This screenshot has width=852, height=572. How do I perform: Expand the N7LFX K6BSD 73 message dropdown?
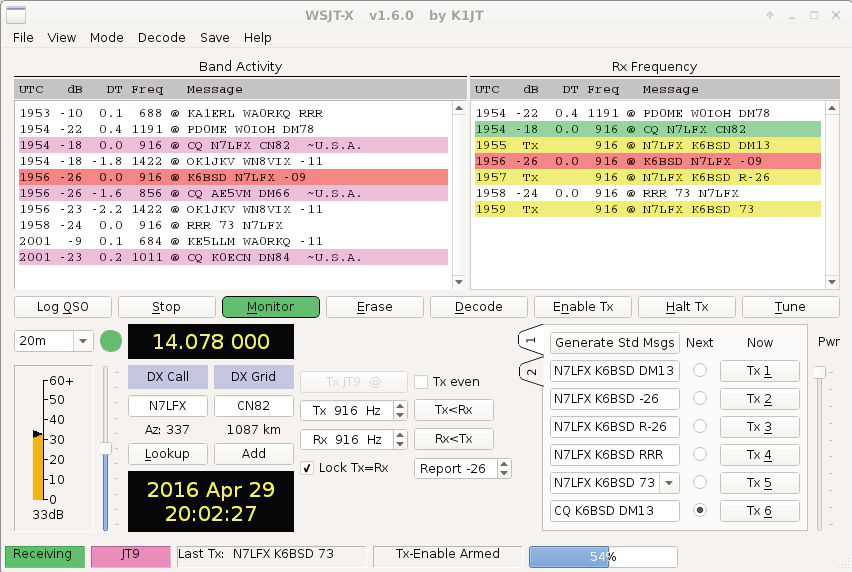click(x=669, y=482)
